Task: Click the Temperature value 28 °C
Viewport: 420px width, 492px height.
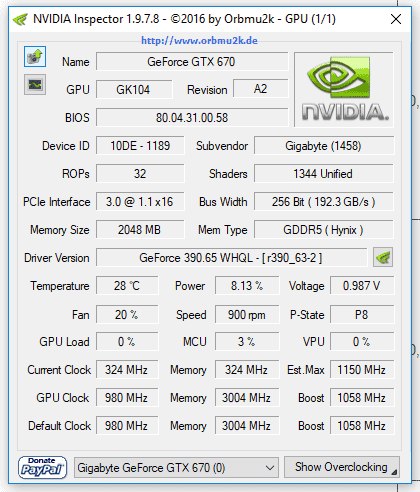Action: coord(127,286)
